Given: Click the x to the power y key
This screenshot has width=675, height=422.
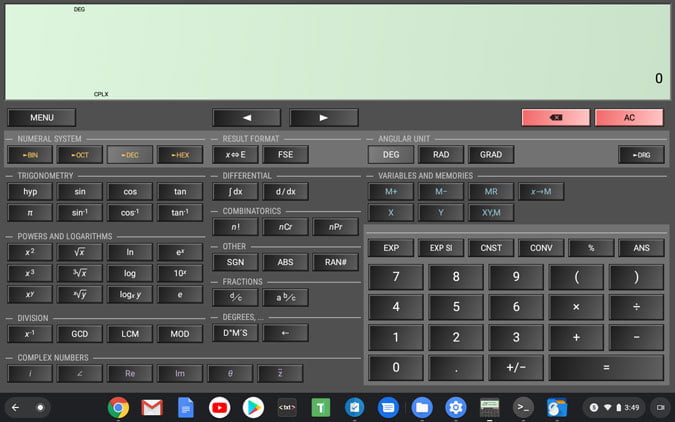Looking at the screenshot, I should tap(30, 295).
